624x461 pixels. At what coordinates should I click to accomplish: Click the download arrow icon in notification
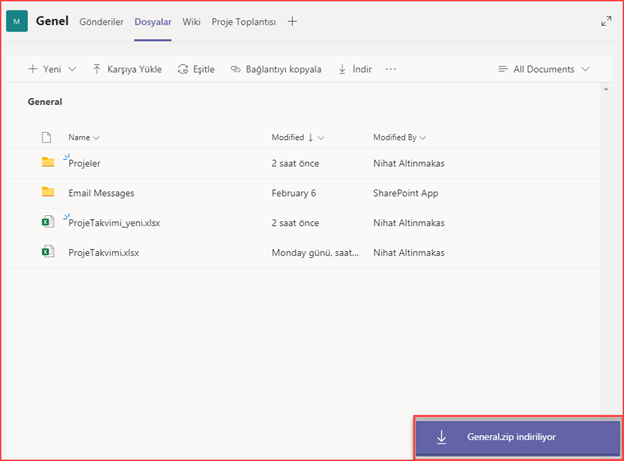pos(441,437)
